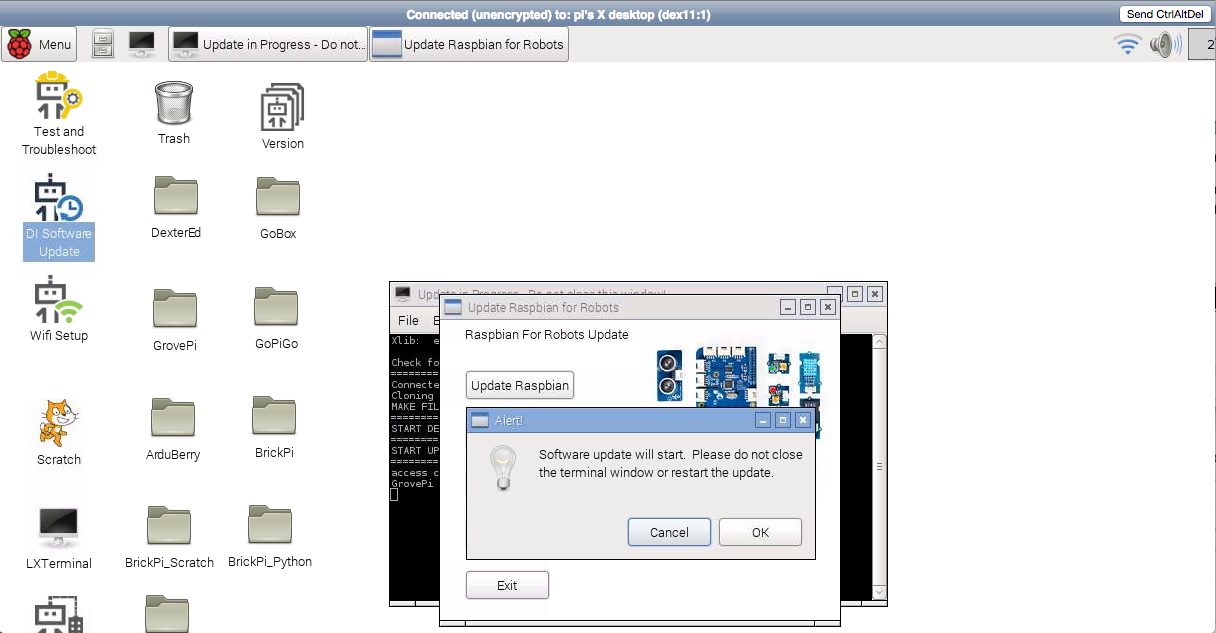Select the Update Raspbian for Robots taskbar entry
1216x633 pixels.
coord(469,44)
